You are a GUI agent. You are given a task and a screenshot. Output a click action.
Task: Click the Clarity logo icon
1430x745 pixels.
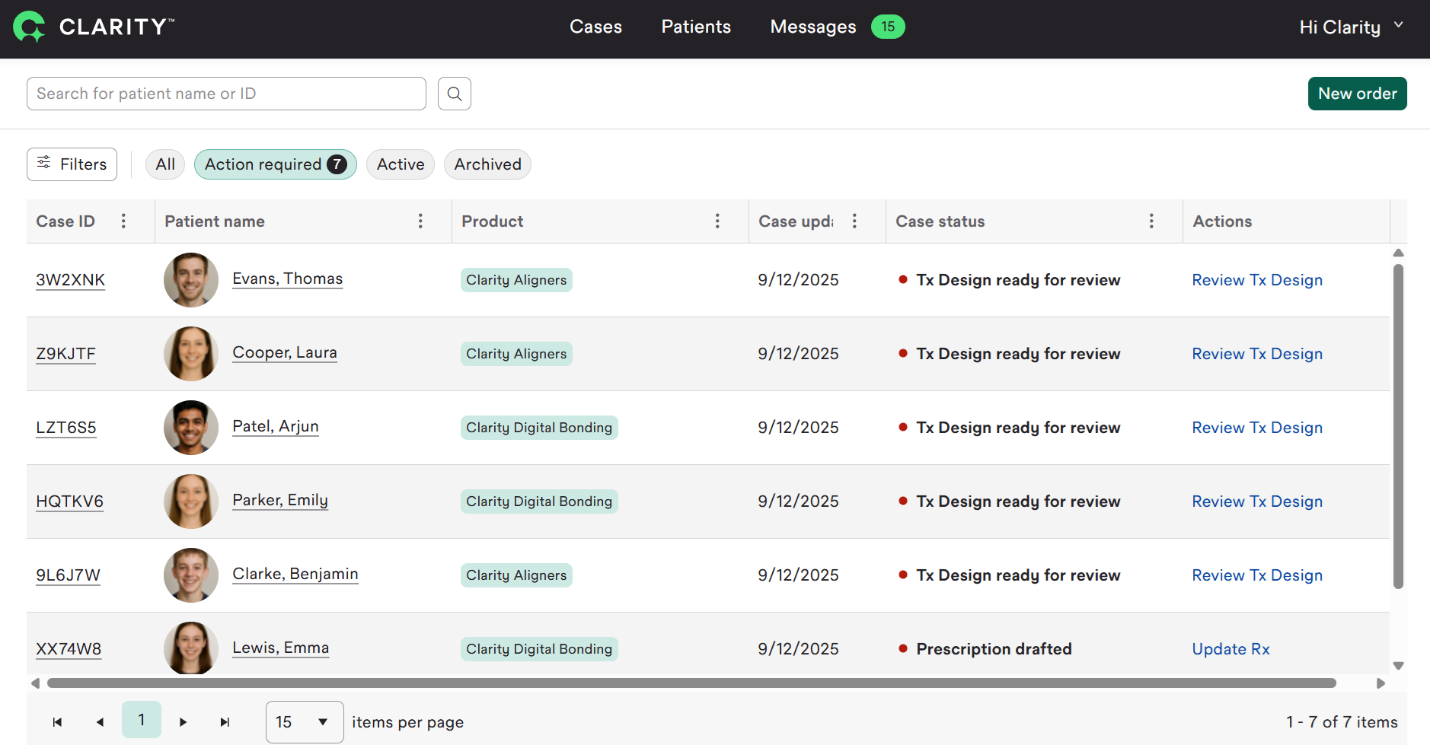(29, 27)
